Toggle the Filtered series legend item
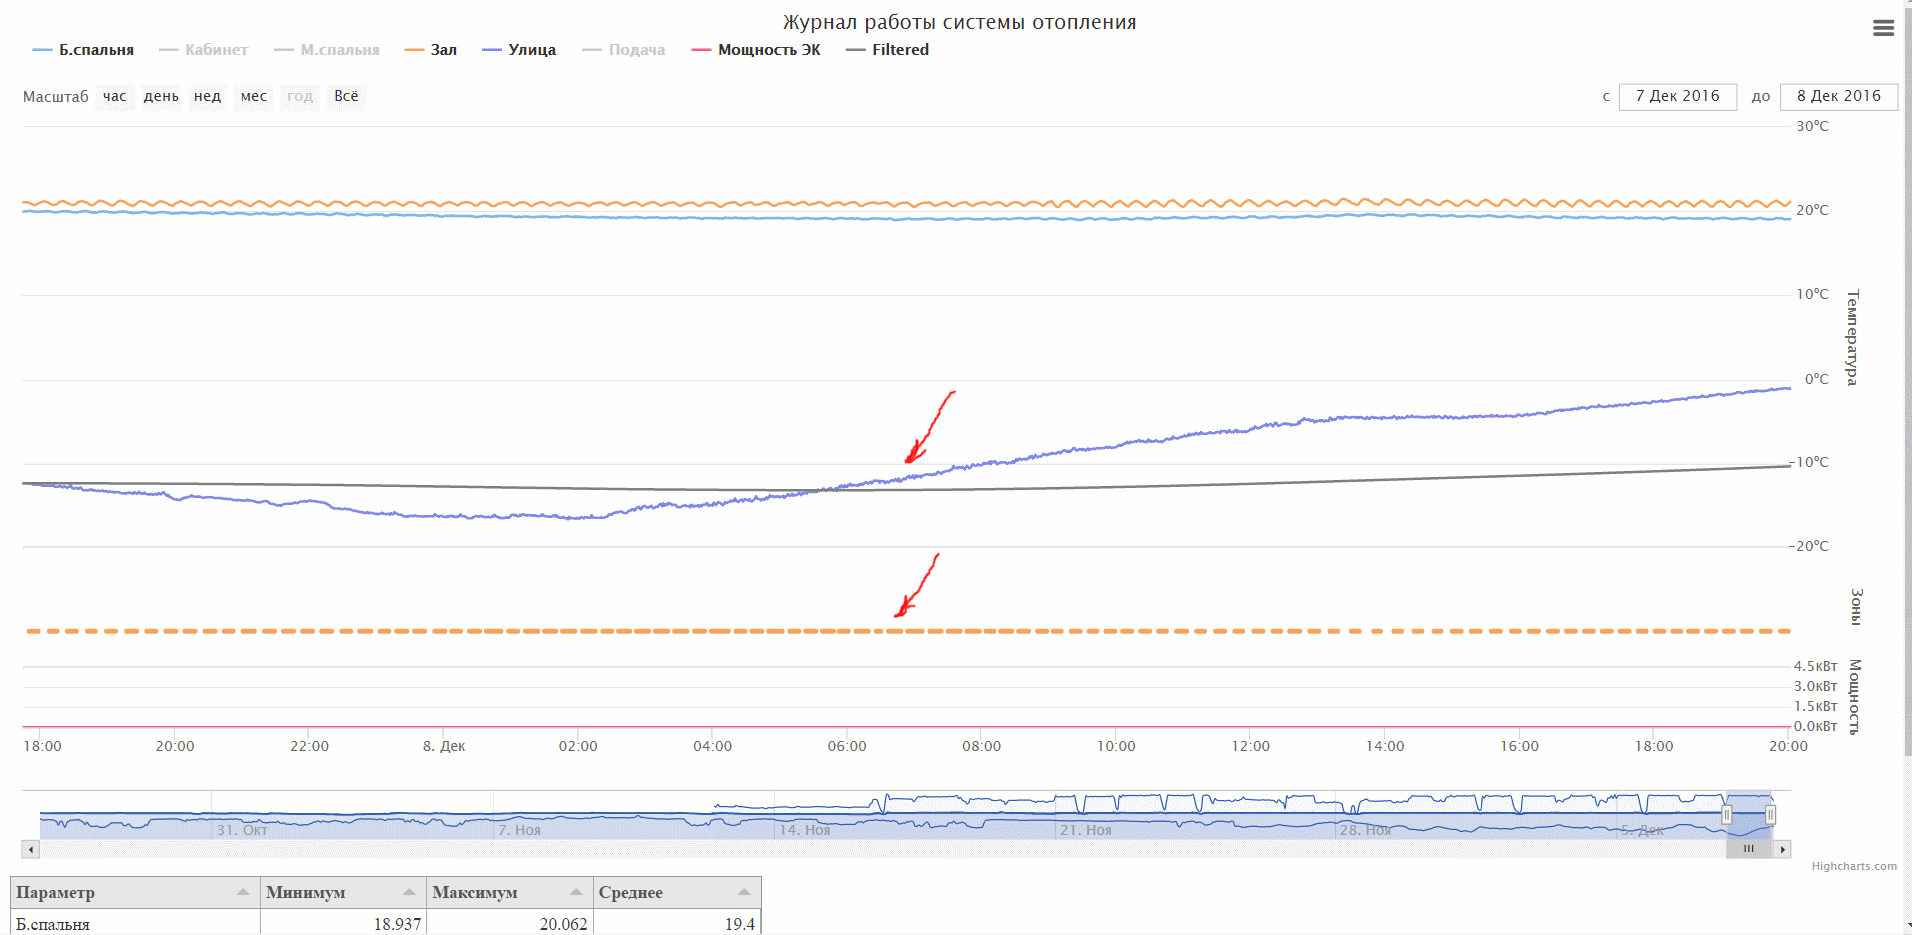1912x935 pixels. (887, 50)
